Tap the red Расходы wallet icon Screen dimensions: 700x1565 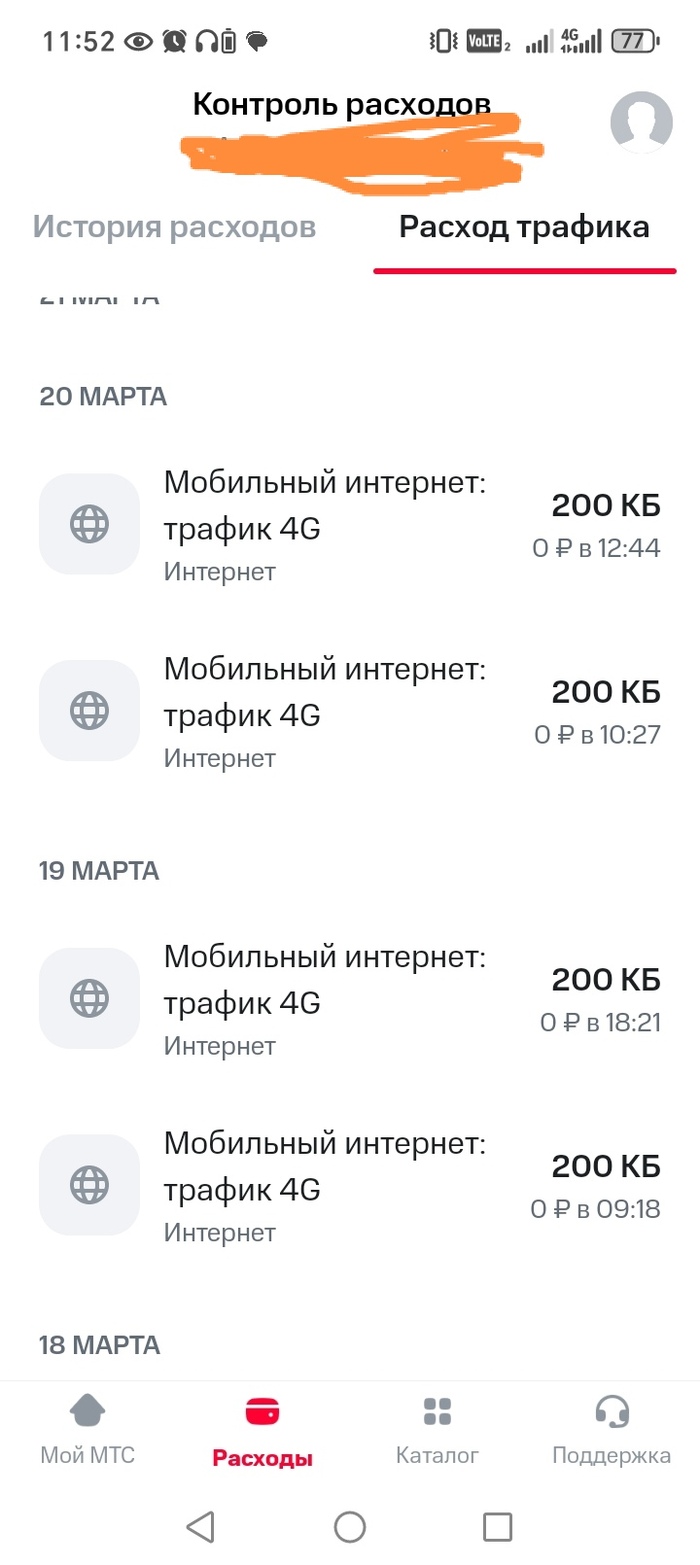coord(262,1412)
